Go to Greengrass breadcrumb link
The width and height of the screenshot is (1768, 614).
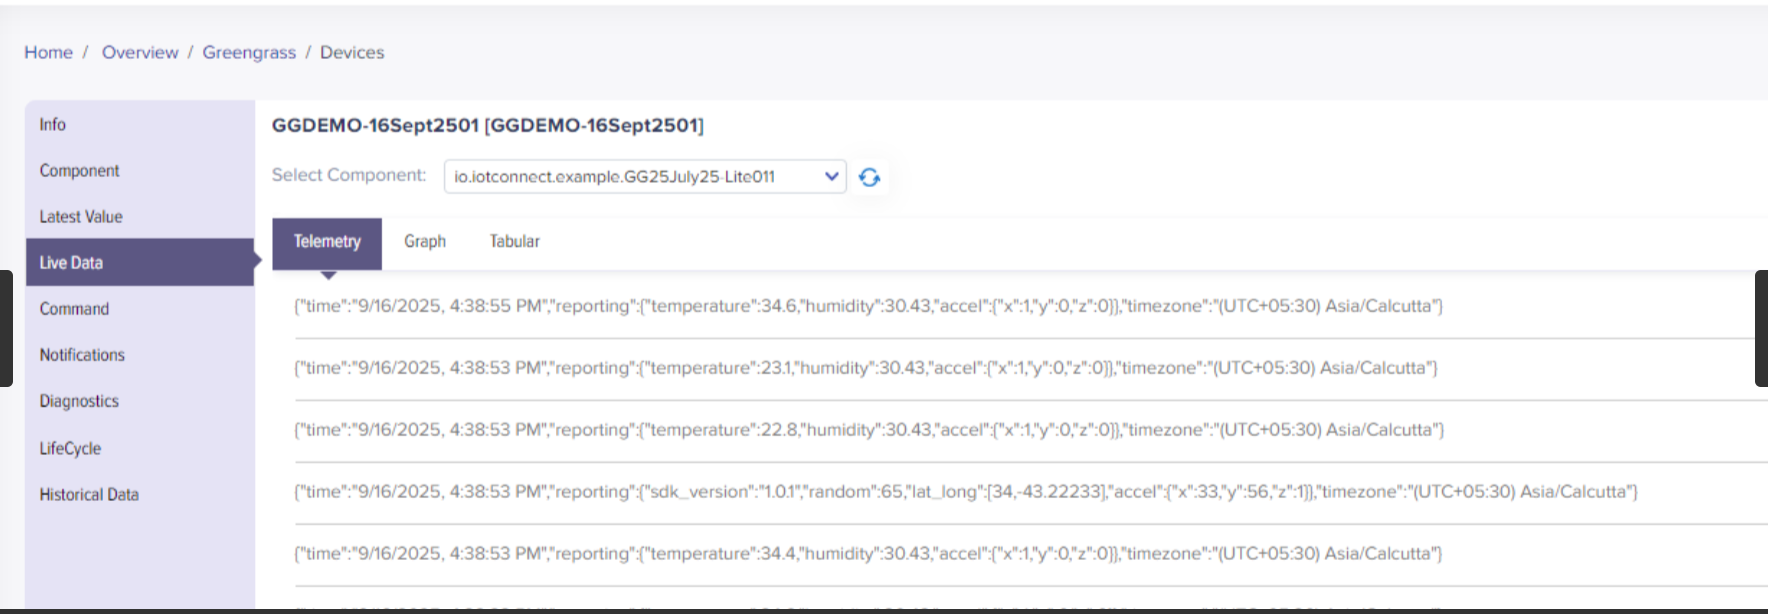(249, 53)
